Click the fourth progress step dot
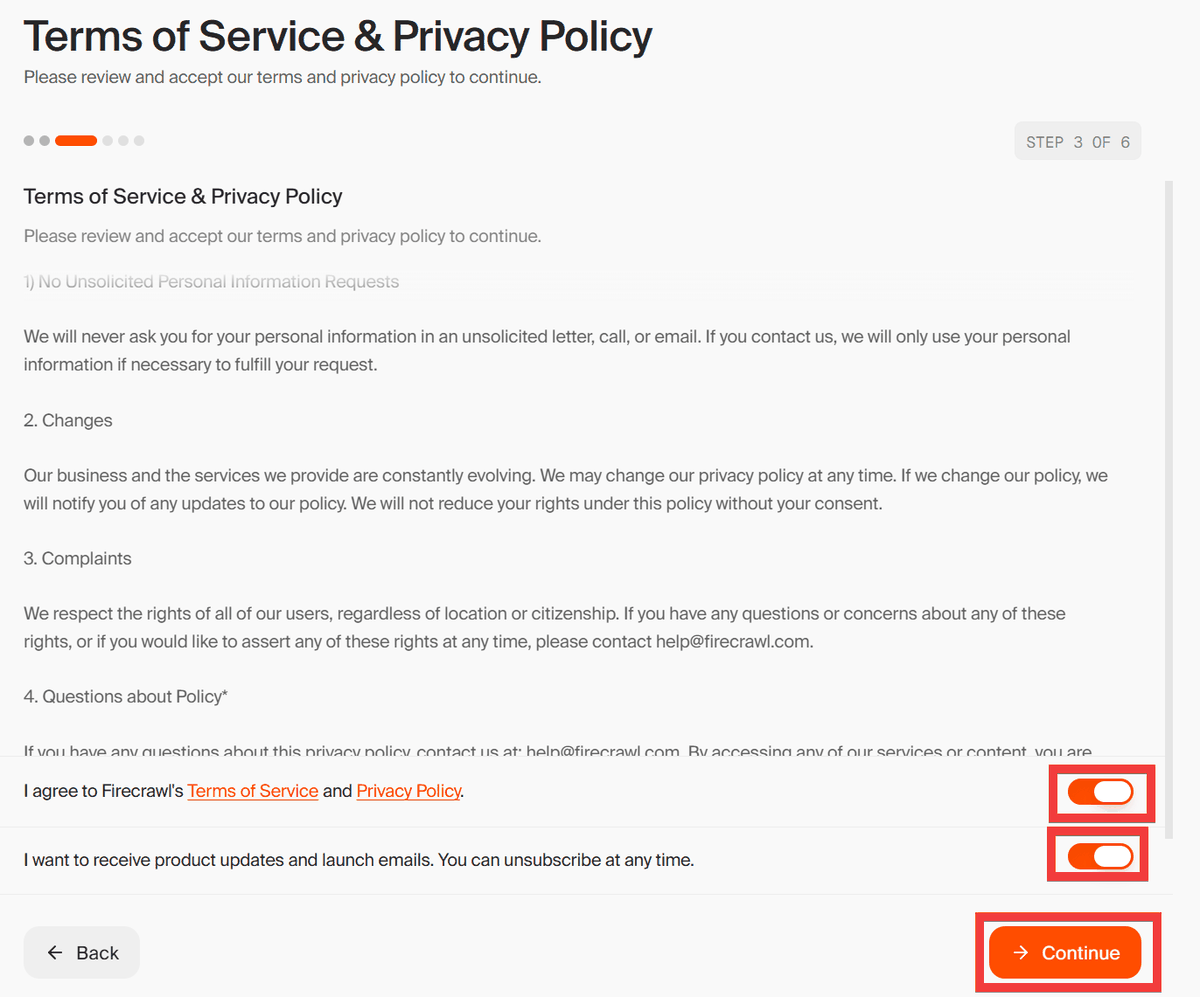1200x997 pixels. (108, 141)
